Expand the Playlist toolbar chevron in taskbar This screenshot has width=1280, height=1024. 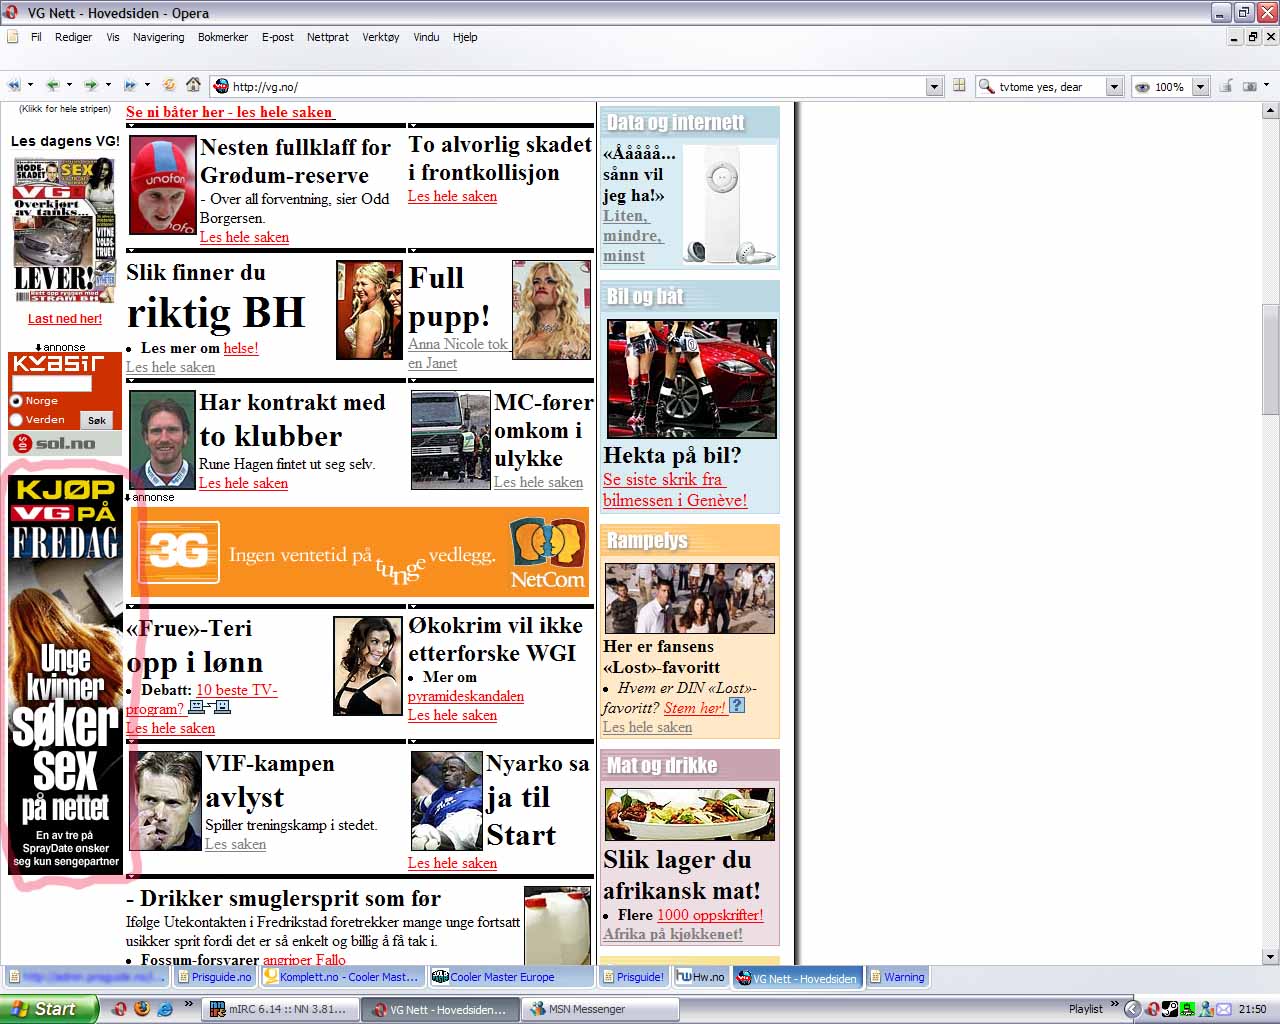tap(1114, 1004)
